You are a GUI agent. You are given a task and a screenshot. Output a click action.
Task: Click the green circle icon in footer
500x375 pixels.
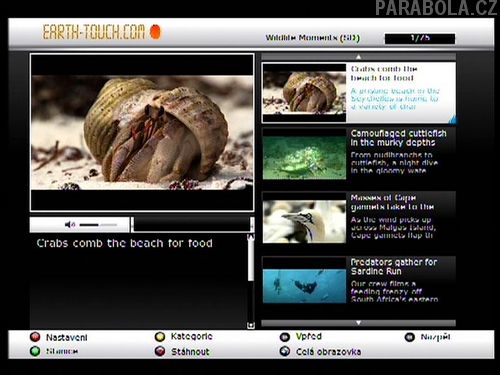tap(35, 351)
